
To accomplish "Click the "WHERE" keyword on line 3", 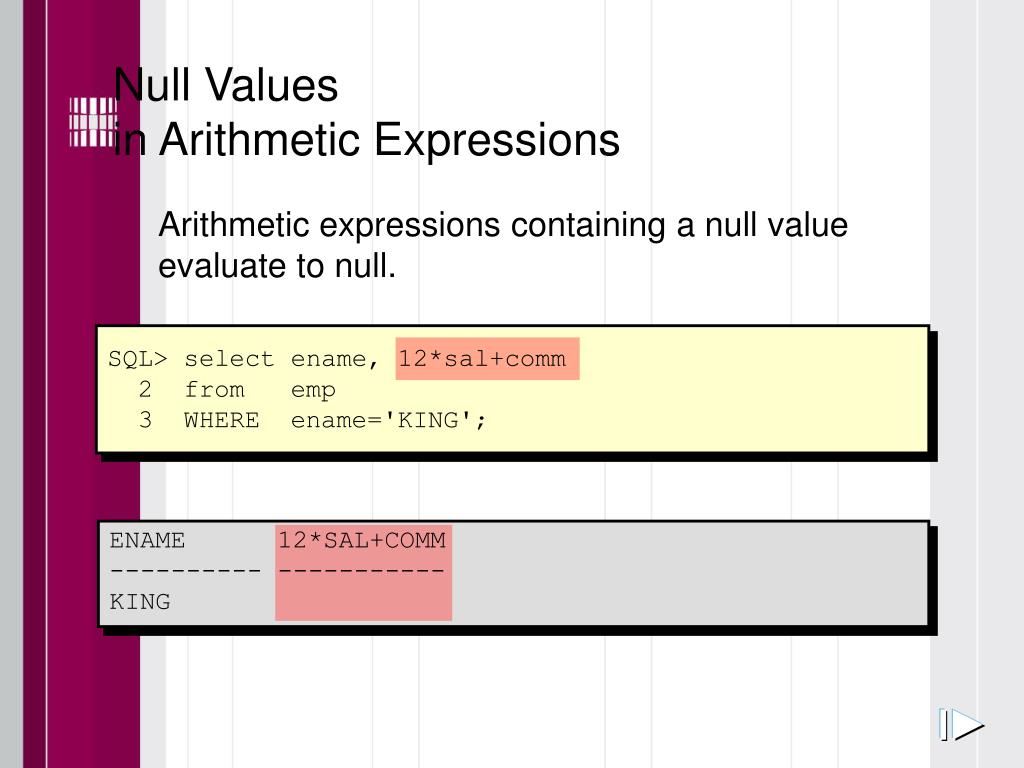I will tap(221, 420).
